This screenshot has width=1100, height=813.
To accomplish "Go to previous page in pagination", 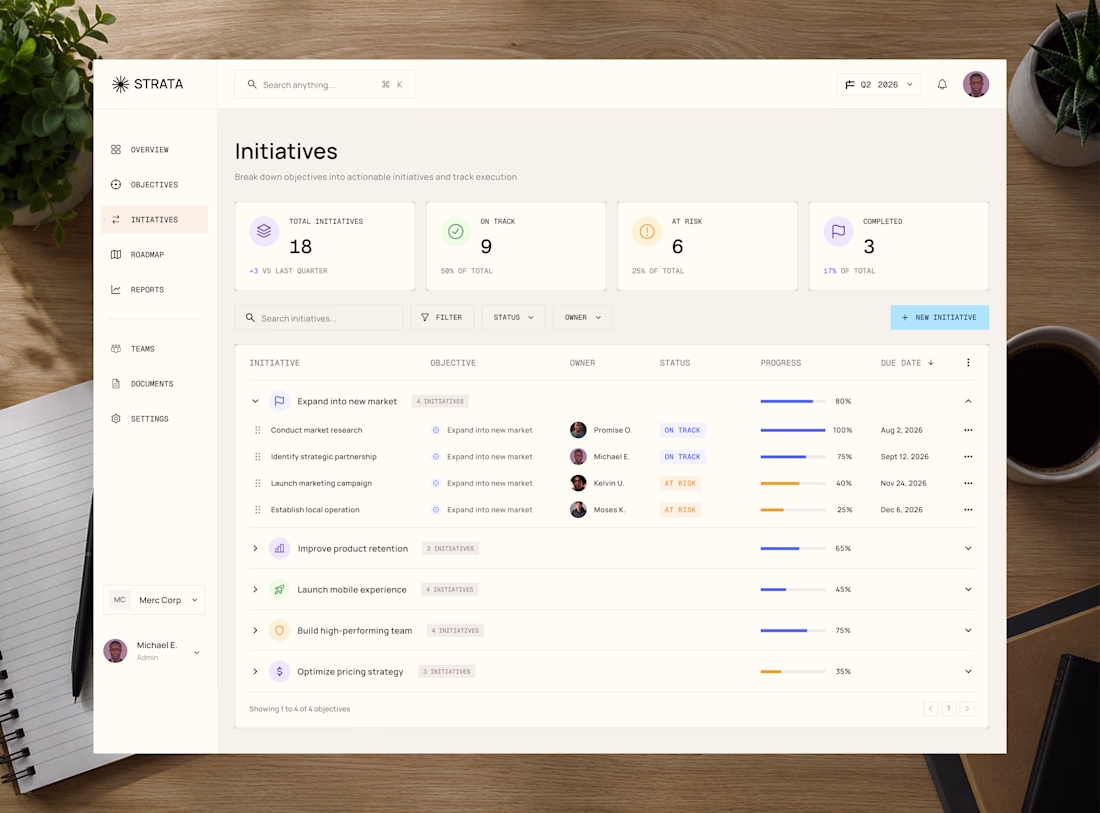I will coord(931,708).
